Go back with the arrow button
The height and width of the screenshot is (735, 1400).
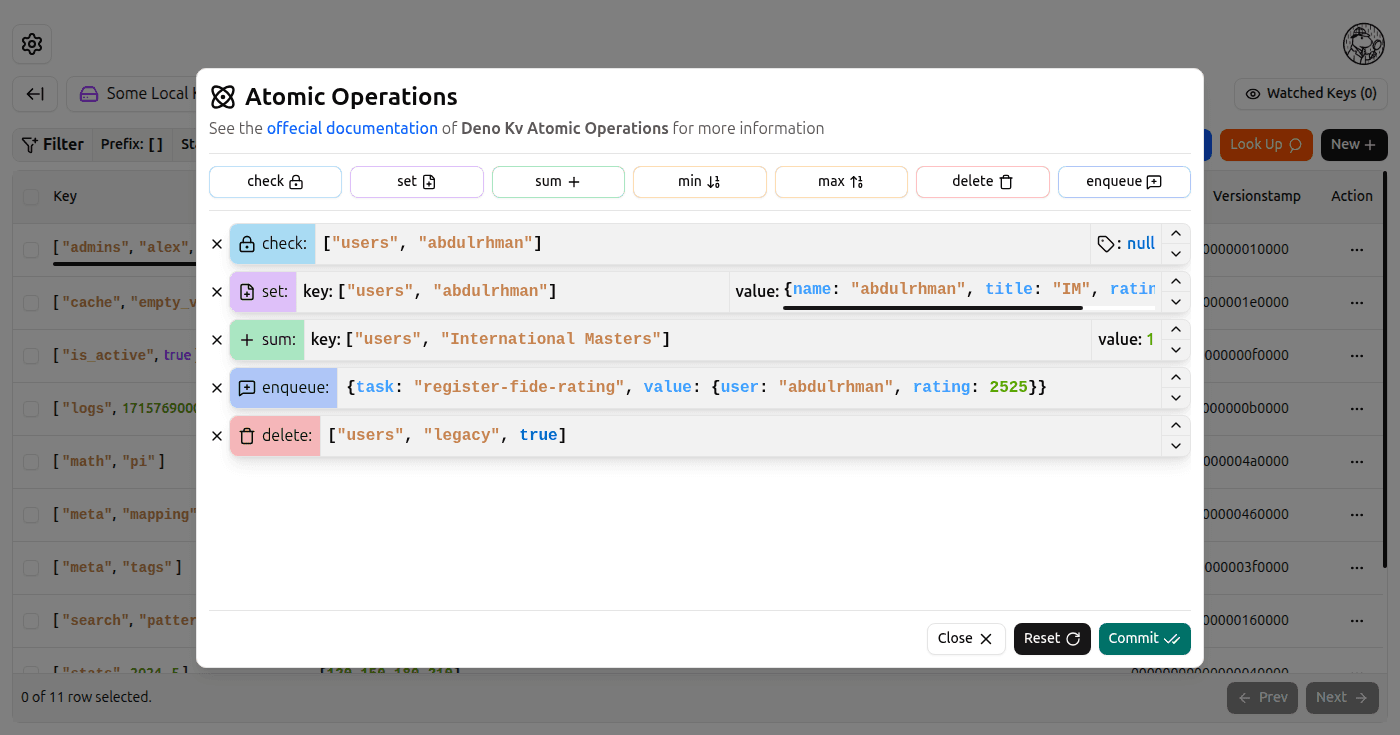[x=35, y=94]
